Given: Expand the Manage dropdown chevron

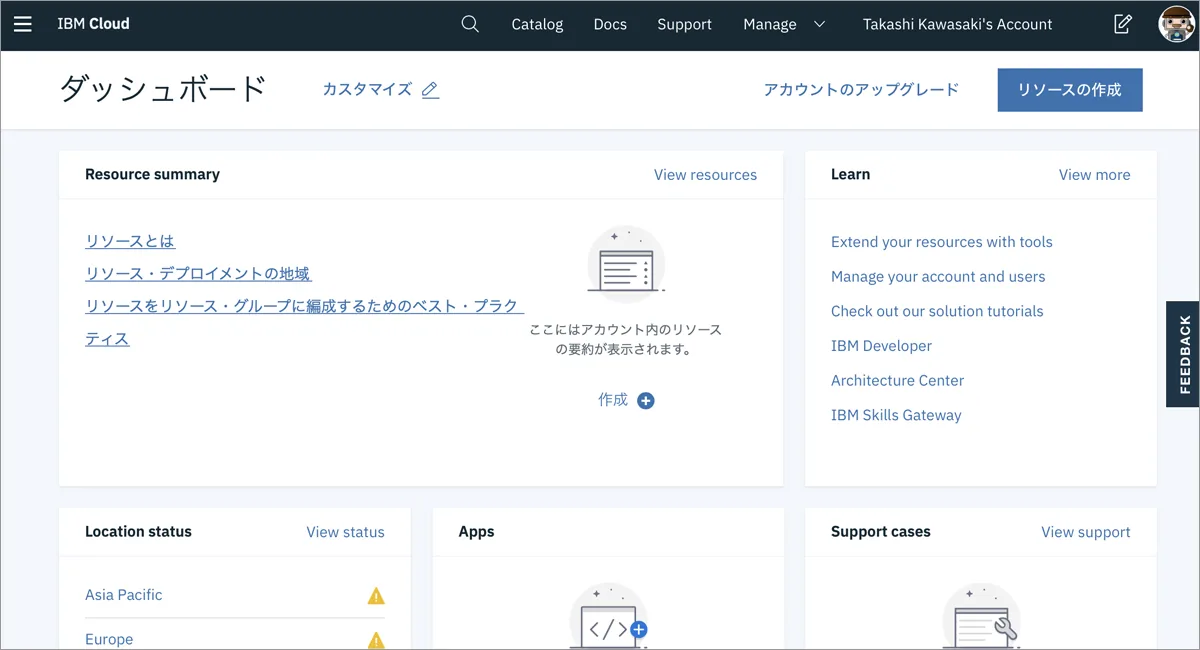Looking at the screenshot, I should [820, 24].
